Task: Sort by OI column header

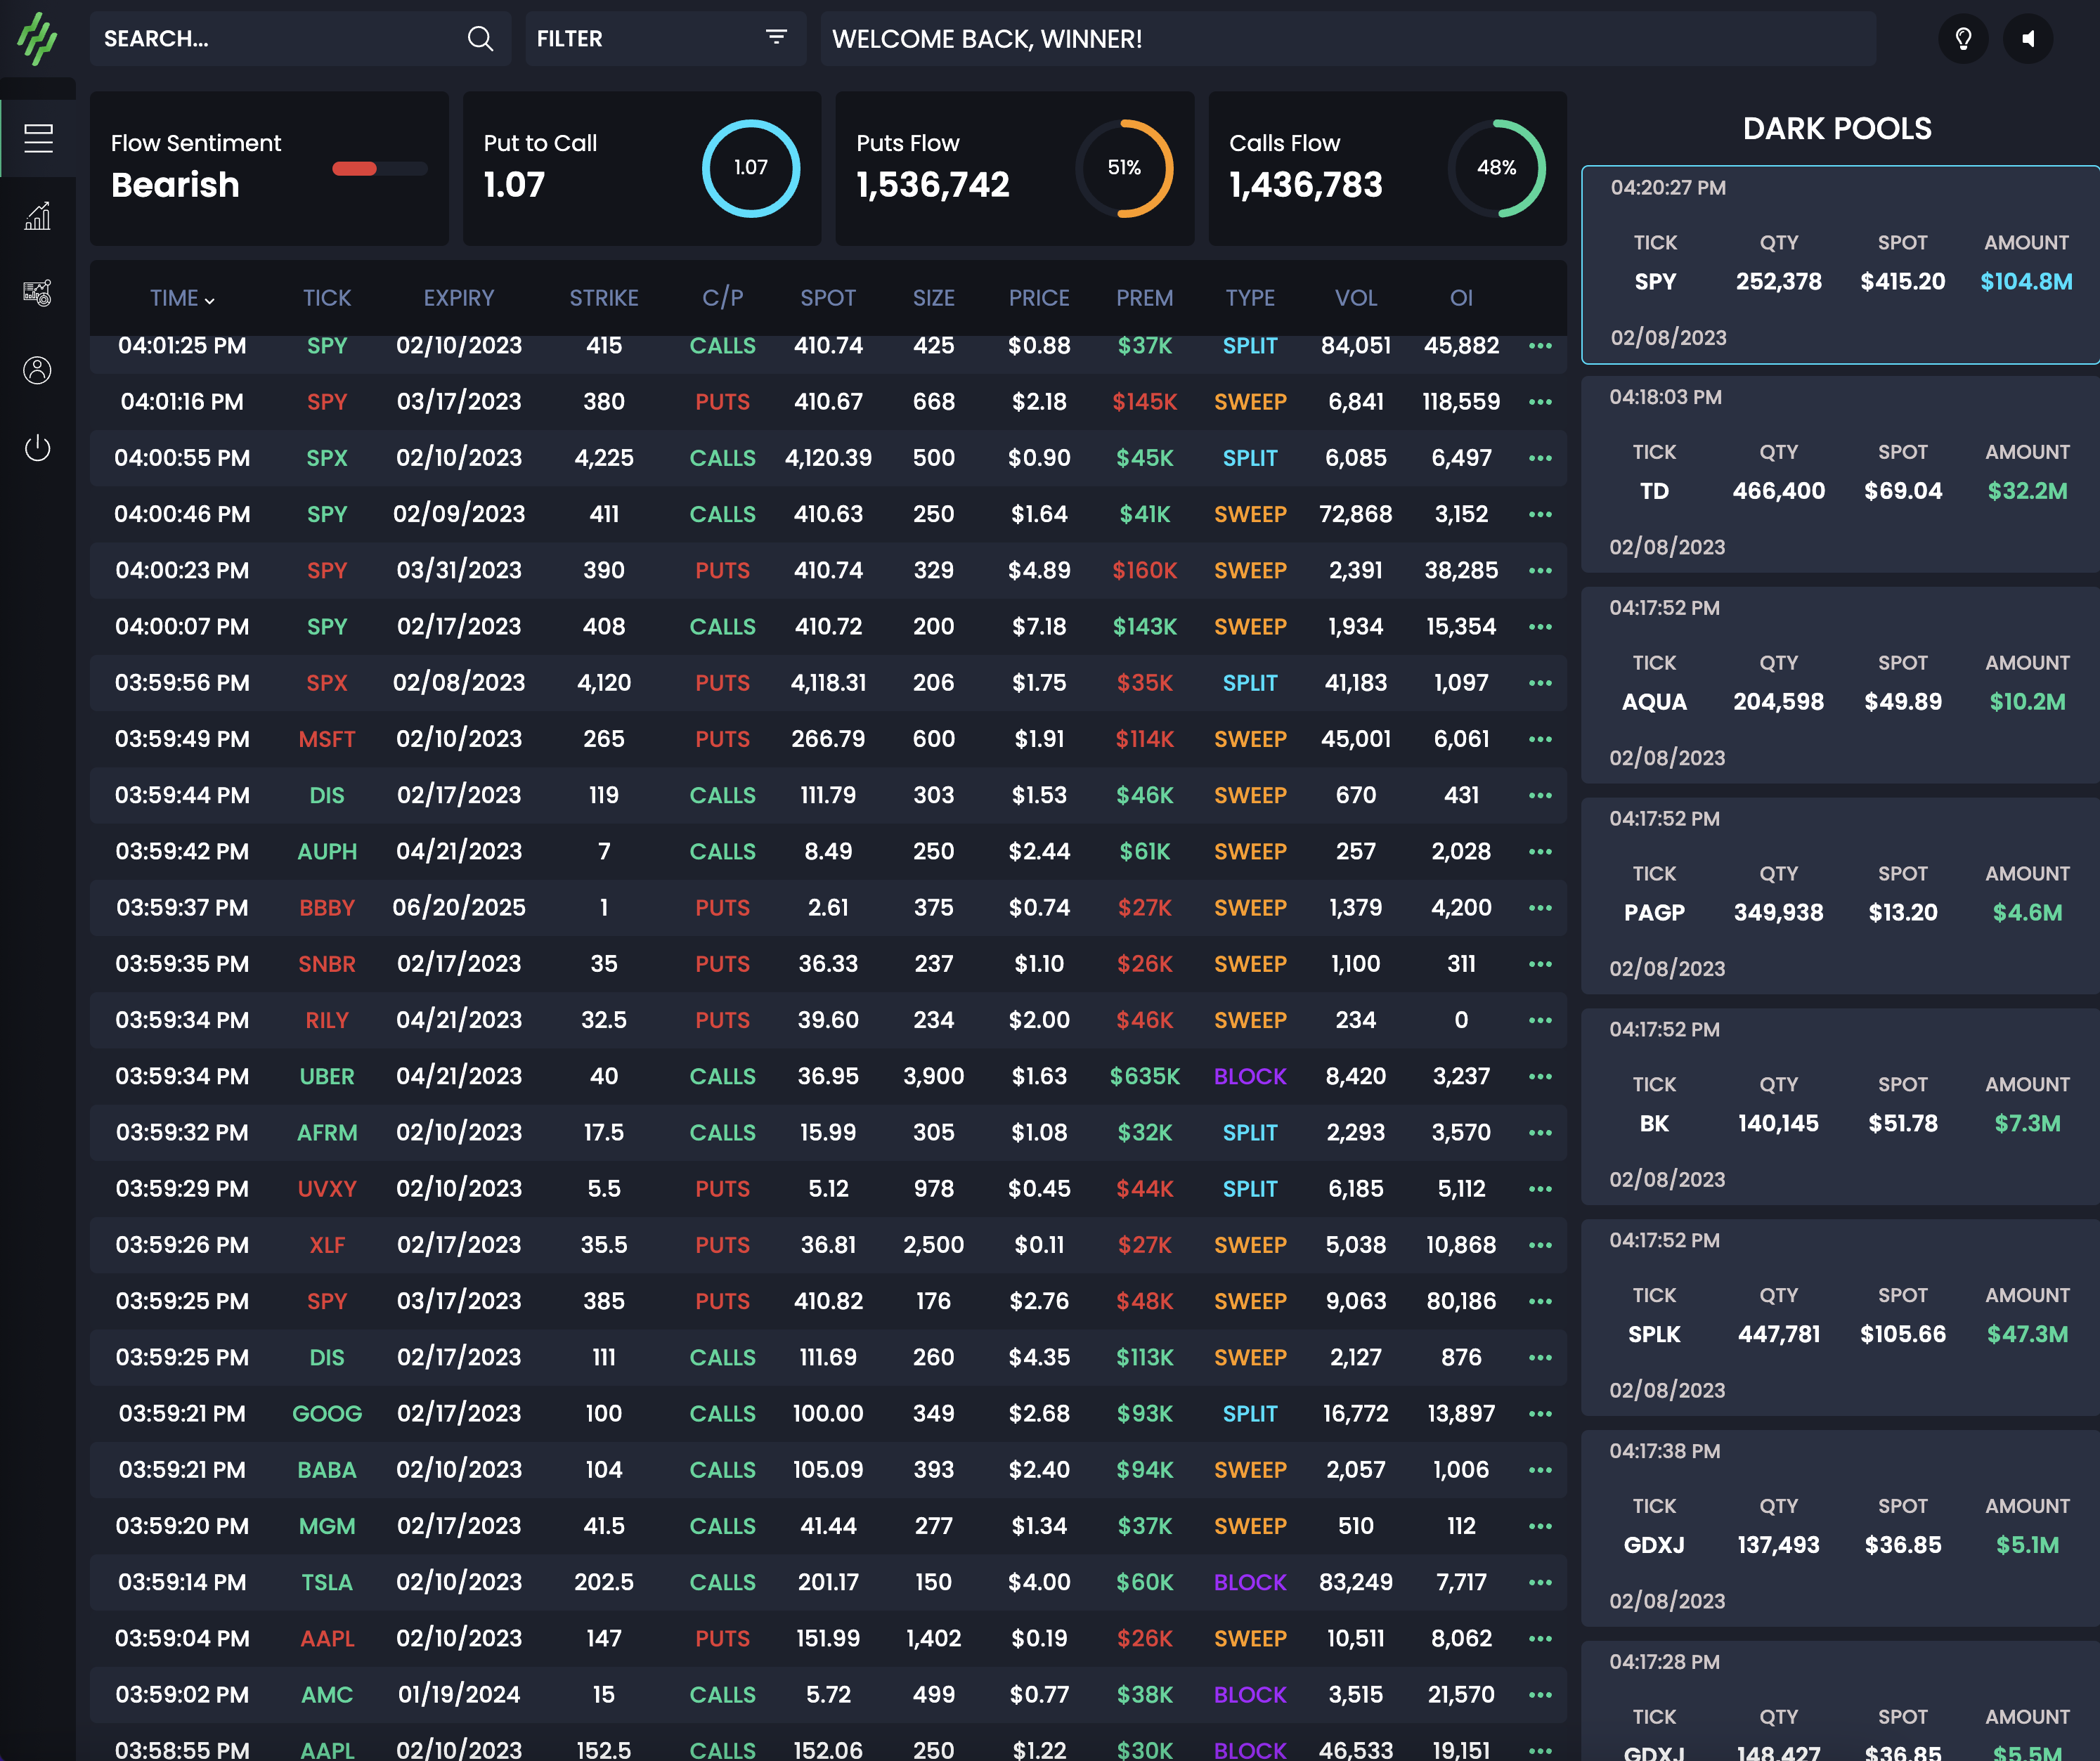Action: (1461, 298)
